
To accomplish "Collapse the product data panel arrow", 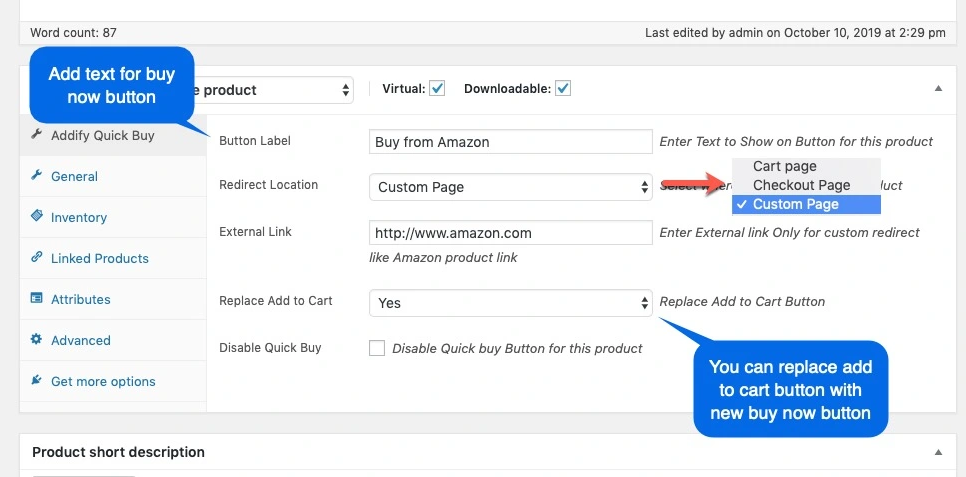I will 938,89.
